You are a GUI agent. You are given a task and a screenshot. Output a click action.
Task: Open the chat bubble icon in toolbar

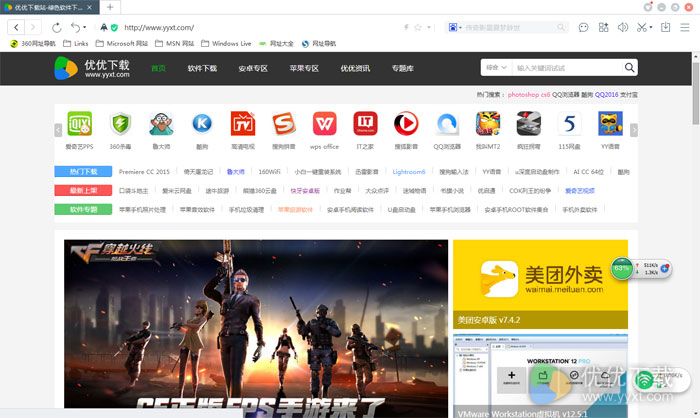[583, 28]
